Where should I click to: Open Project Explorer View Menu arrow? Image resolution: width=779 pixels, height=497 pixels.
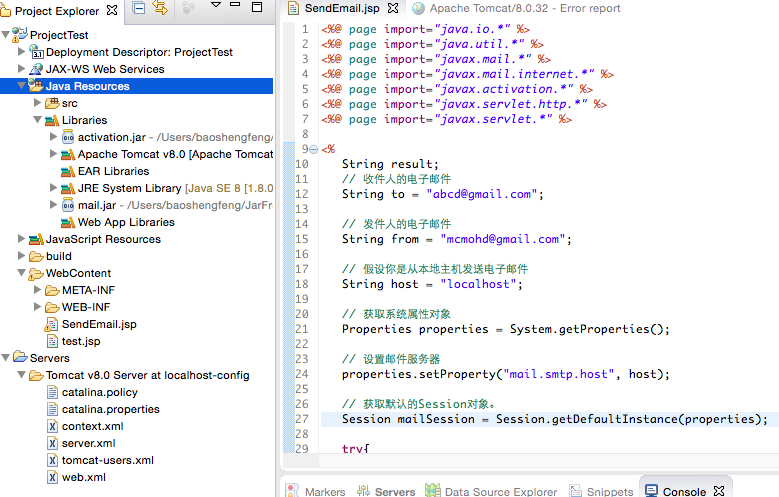point(216,5)
